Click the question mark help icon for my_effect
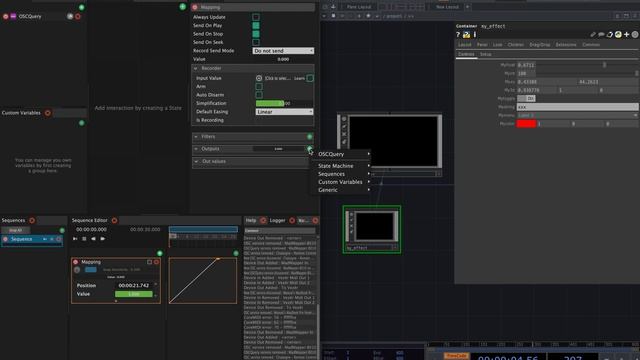This screenshot has height=360, width=640. (x=458, y=35)
